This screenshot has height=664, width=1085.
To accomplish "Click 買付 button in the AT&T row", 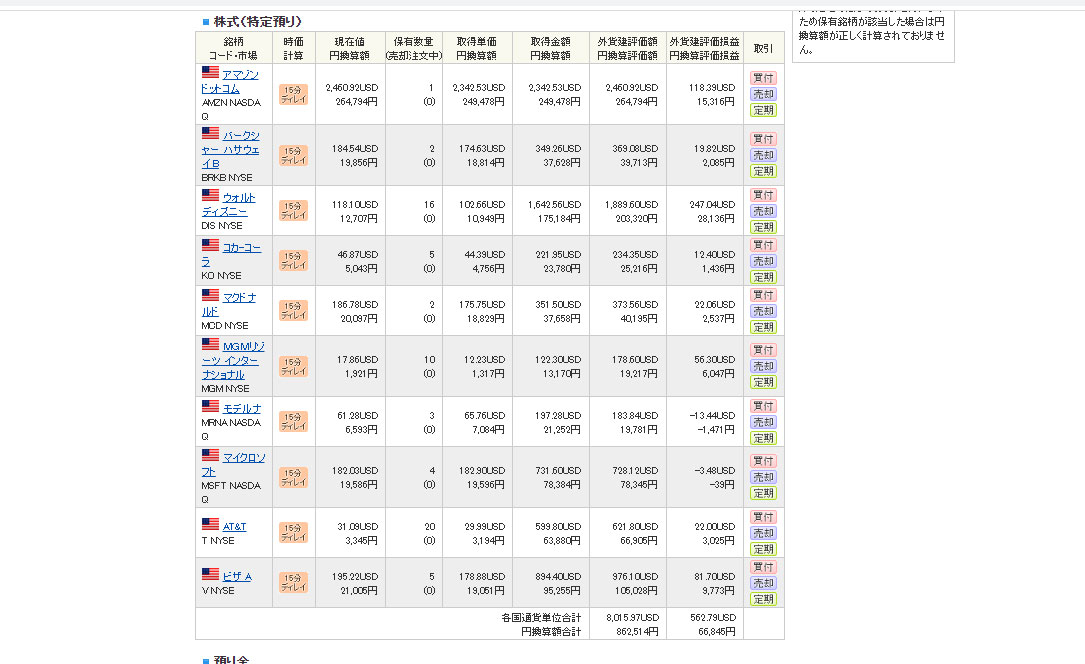I will [x=763, y=517].
